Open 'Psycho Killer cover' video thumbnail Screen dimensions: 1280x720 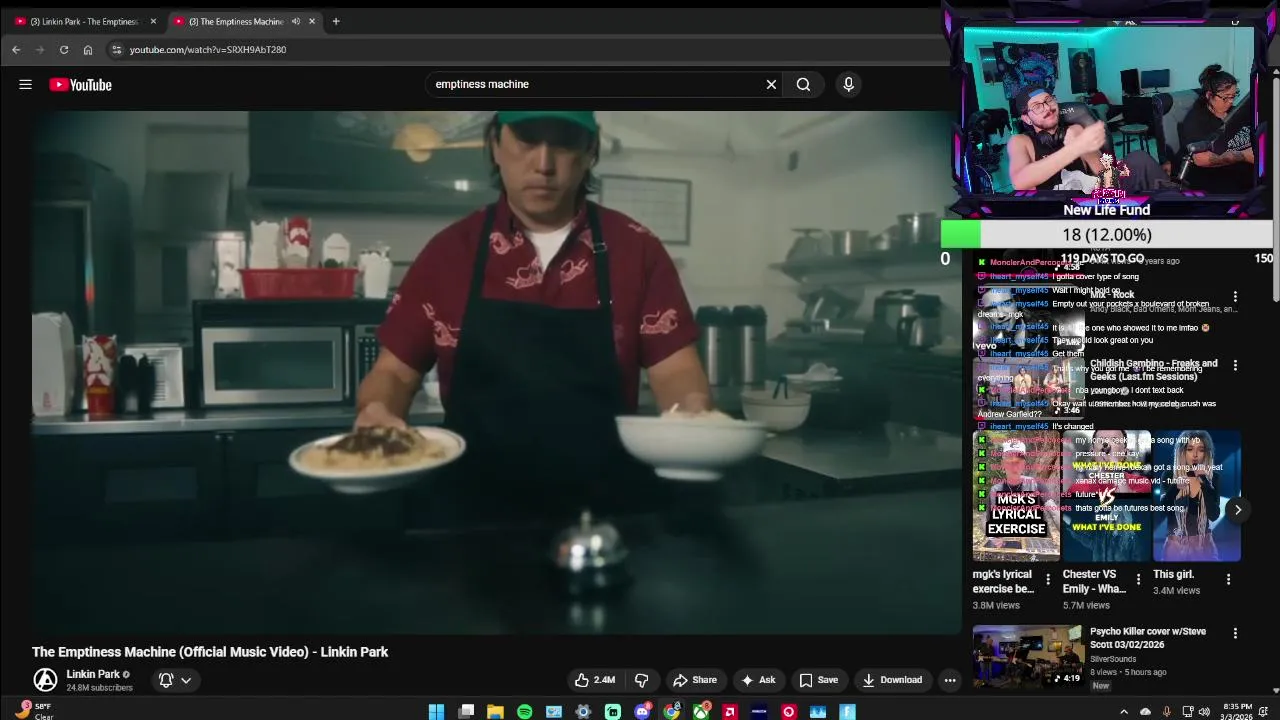click(1027, 656)
